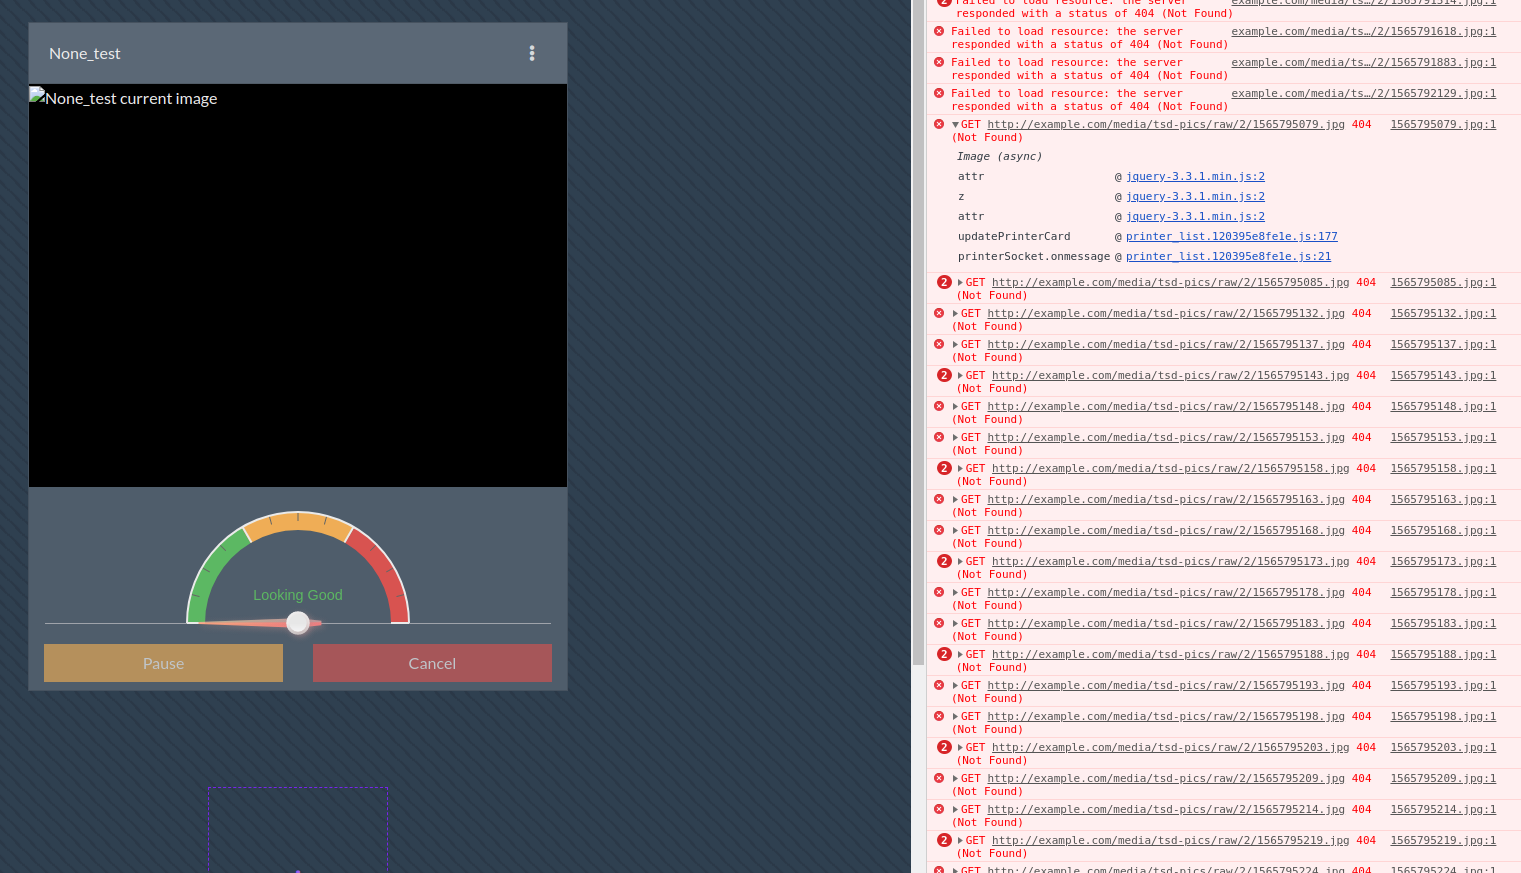Viewport: 1521px width, 873px height.
Task: Click the repeat-count badge for 1565795173.jpg
Action: point(944,561)
